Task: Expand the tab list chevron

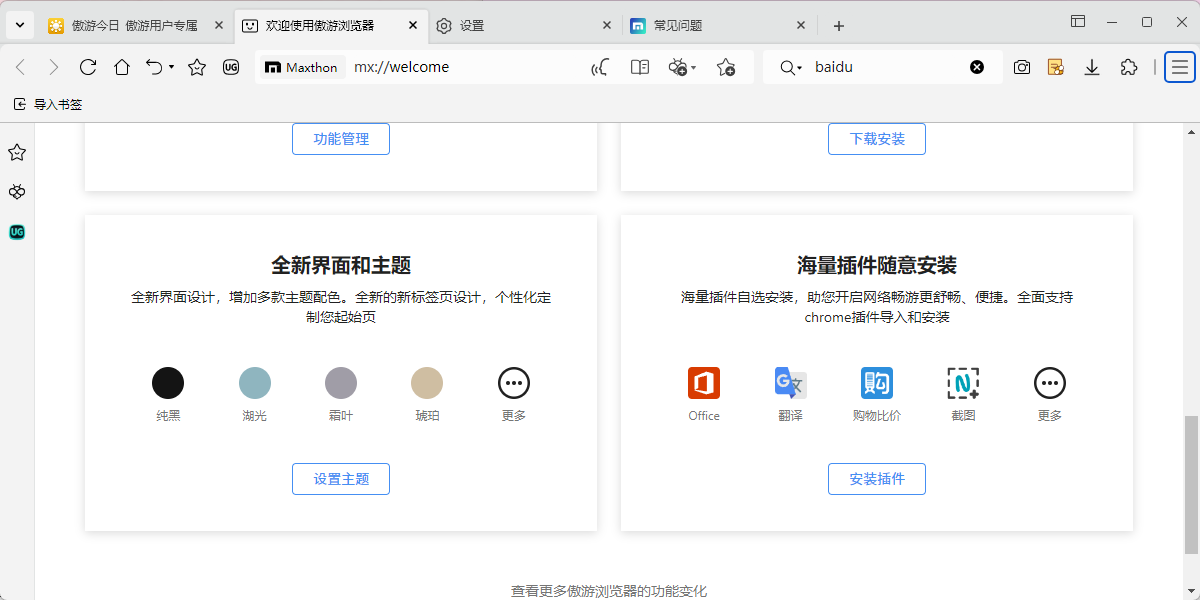Action: [x=19, y=24]
